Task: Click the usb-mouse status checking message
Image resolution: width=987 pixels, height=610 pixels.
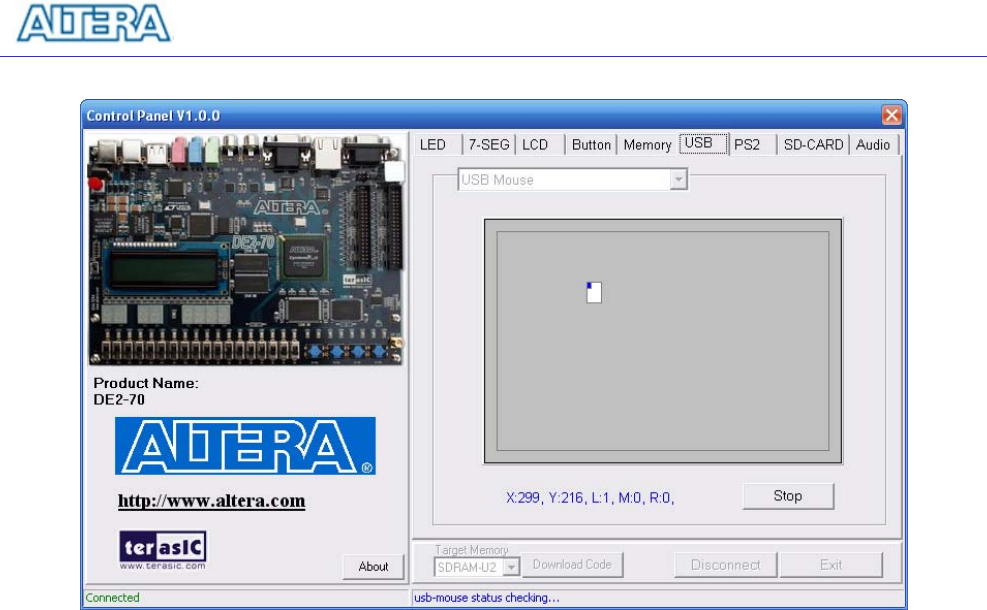Action: pyautogui.click(x=487, y=597)
